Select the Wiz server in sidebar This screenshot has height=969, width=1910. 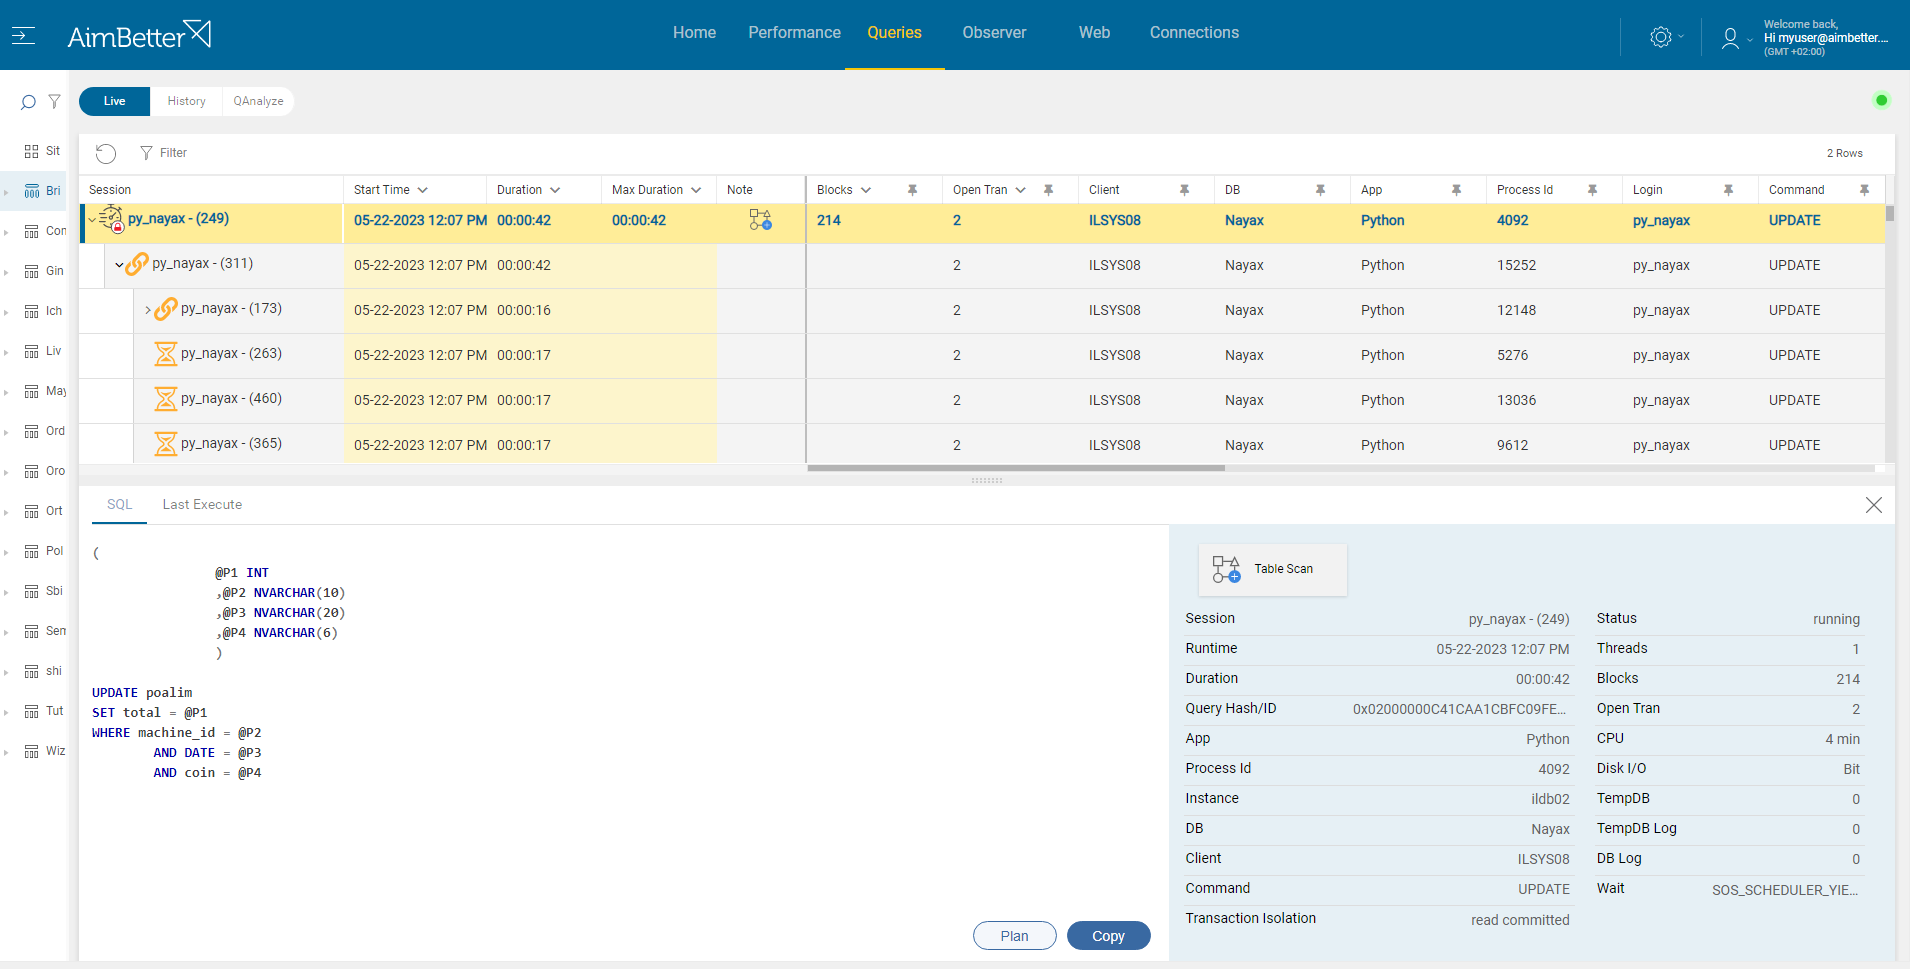pyautogui.click(x=45, y=751)
